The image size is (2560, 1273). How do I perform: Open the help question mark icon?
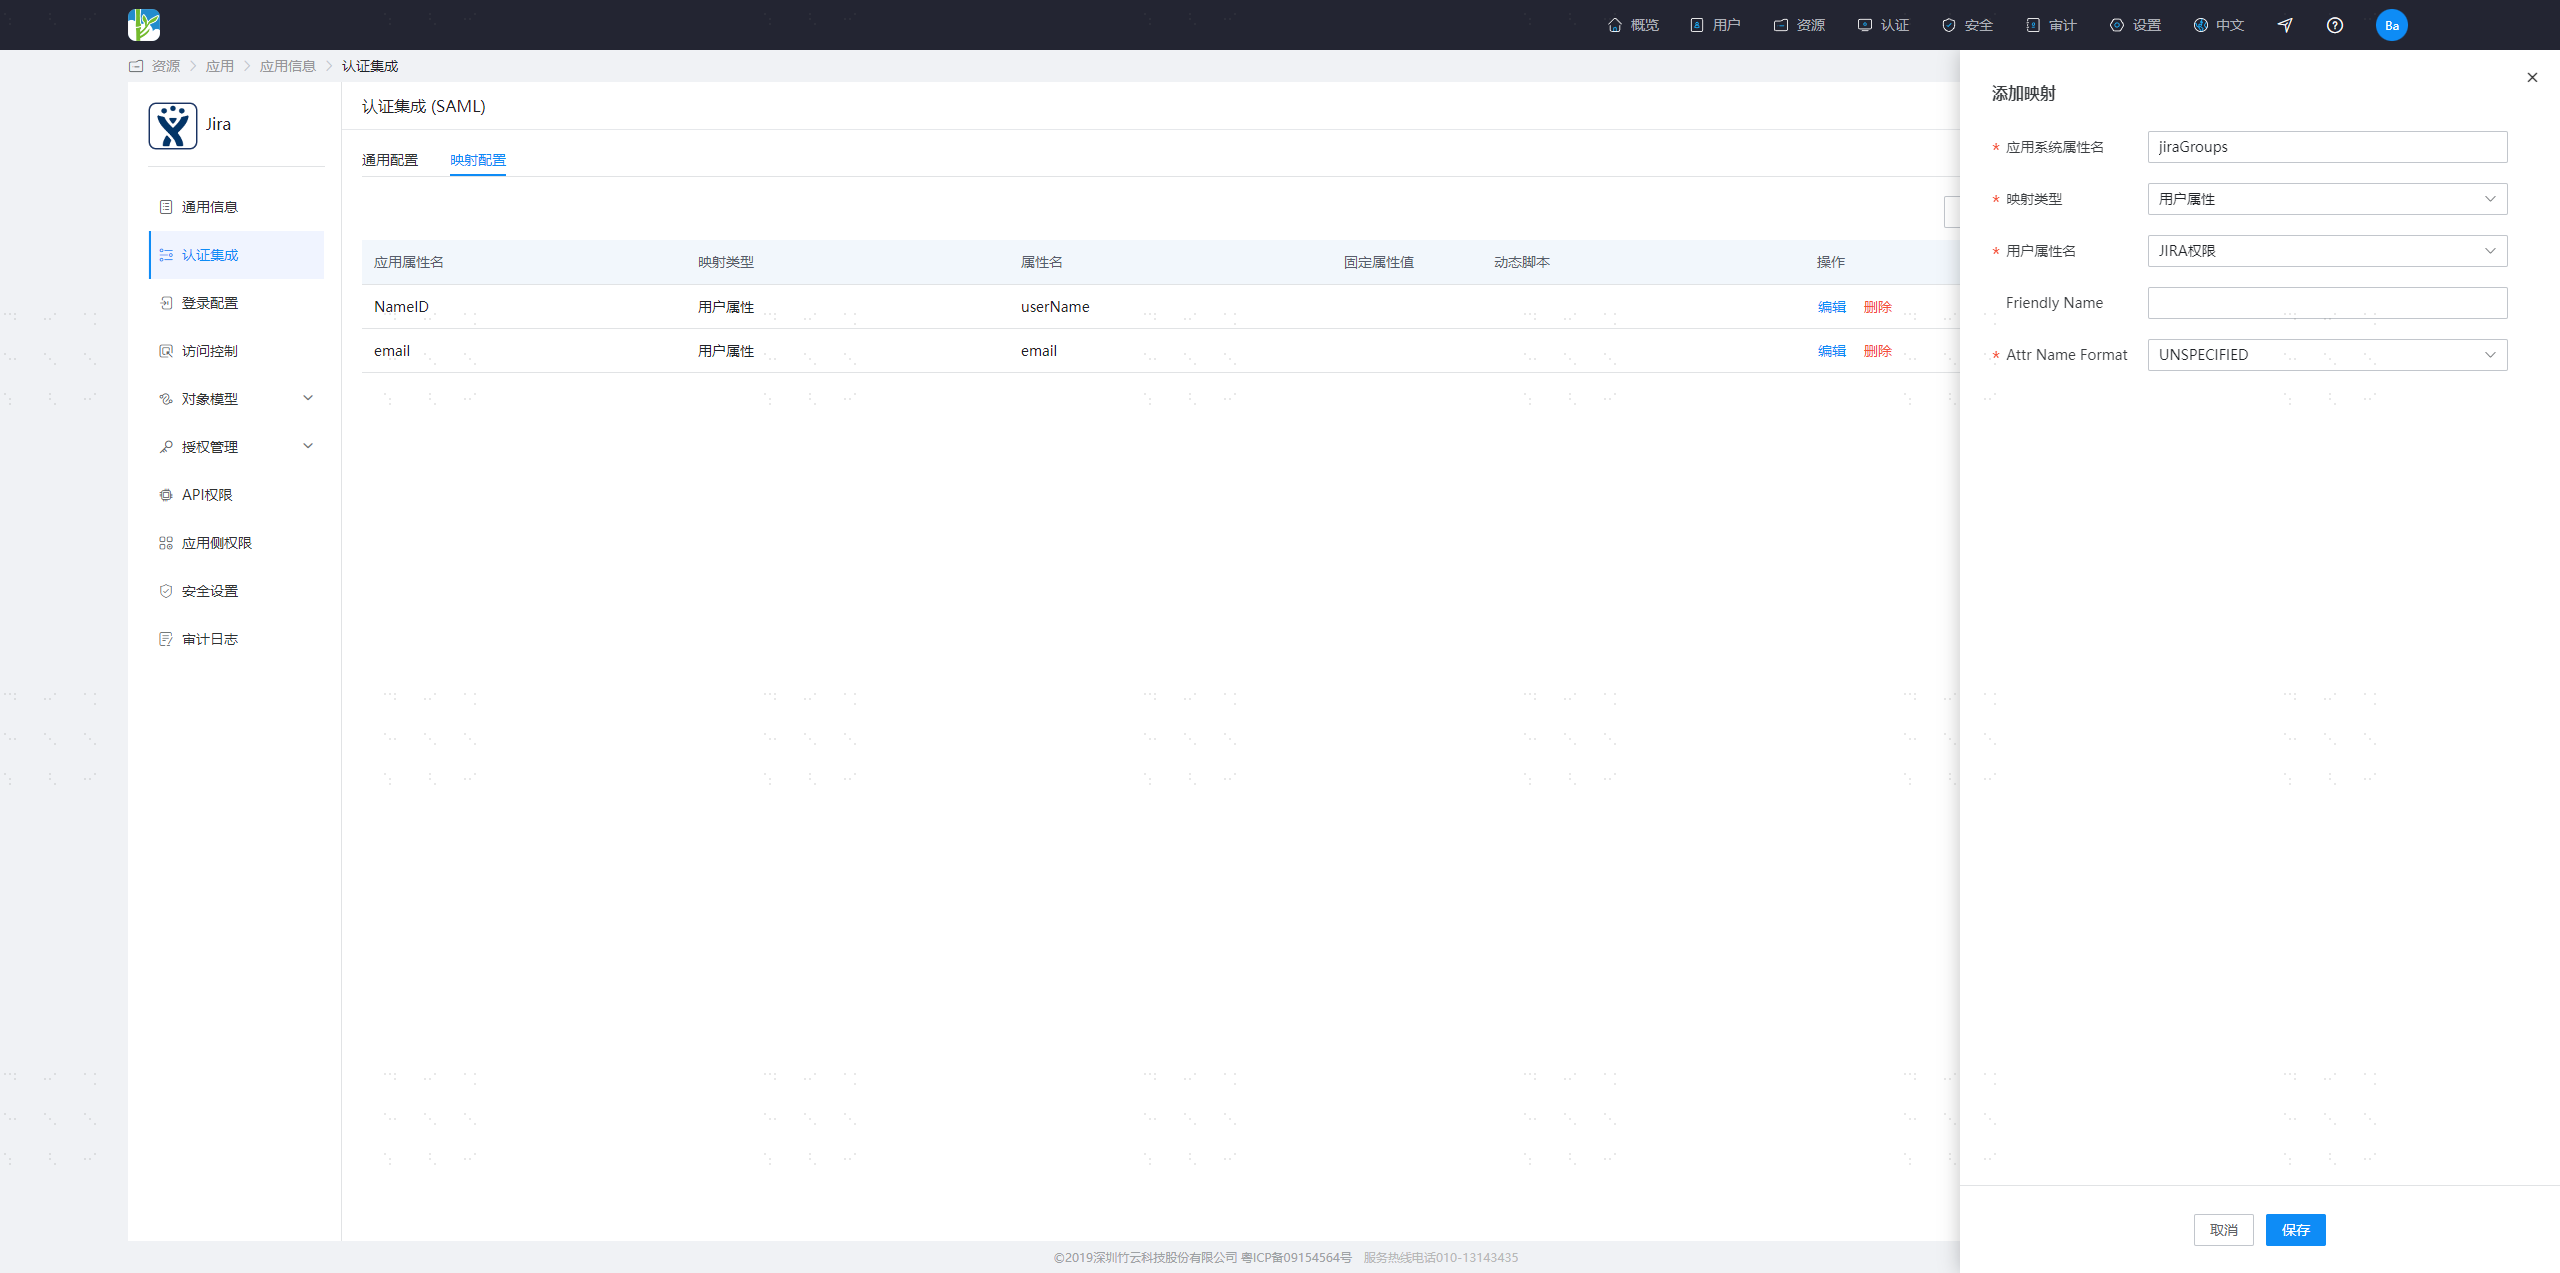coord(2335,25)
